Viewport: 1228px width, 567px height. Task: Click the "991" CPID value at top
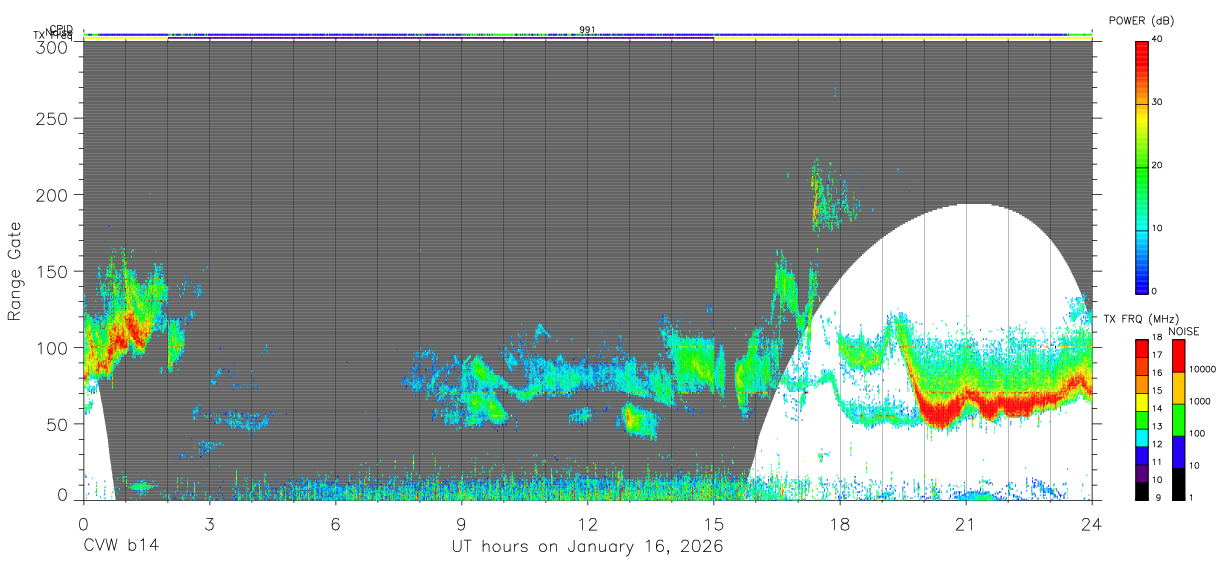[587, 30]
